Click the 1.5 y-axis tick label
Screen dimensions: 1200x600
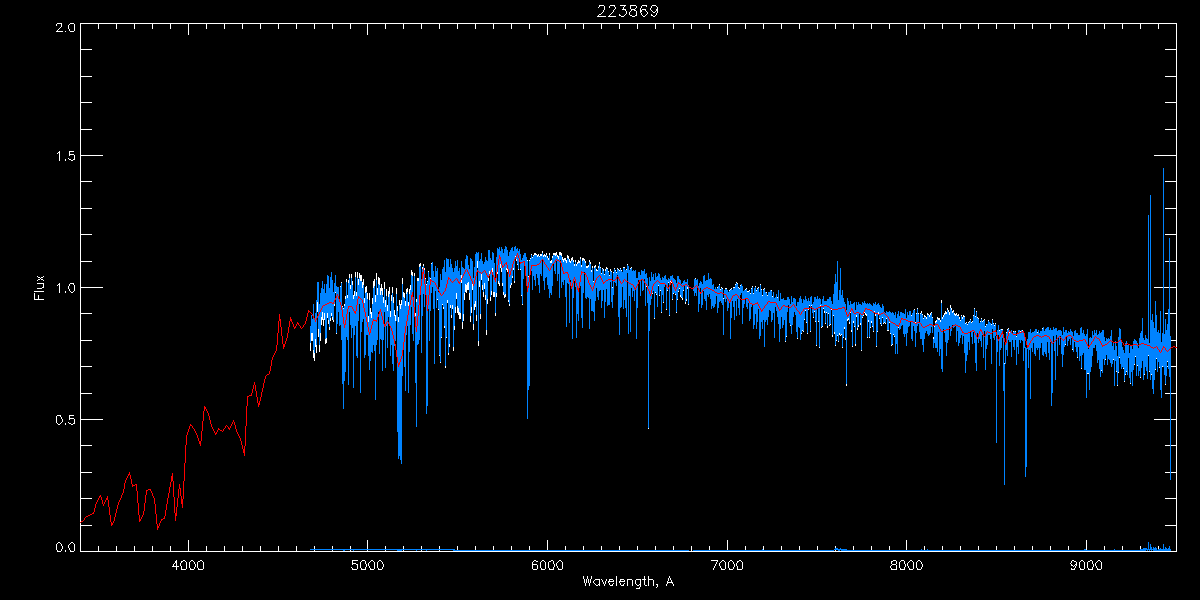[x=65, y=157]
